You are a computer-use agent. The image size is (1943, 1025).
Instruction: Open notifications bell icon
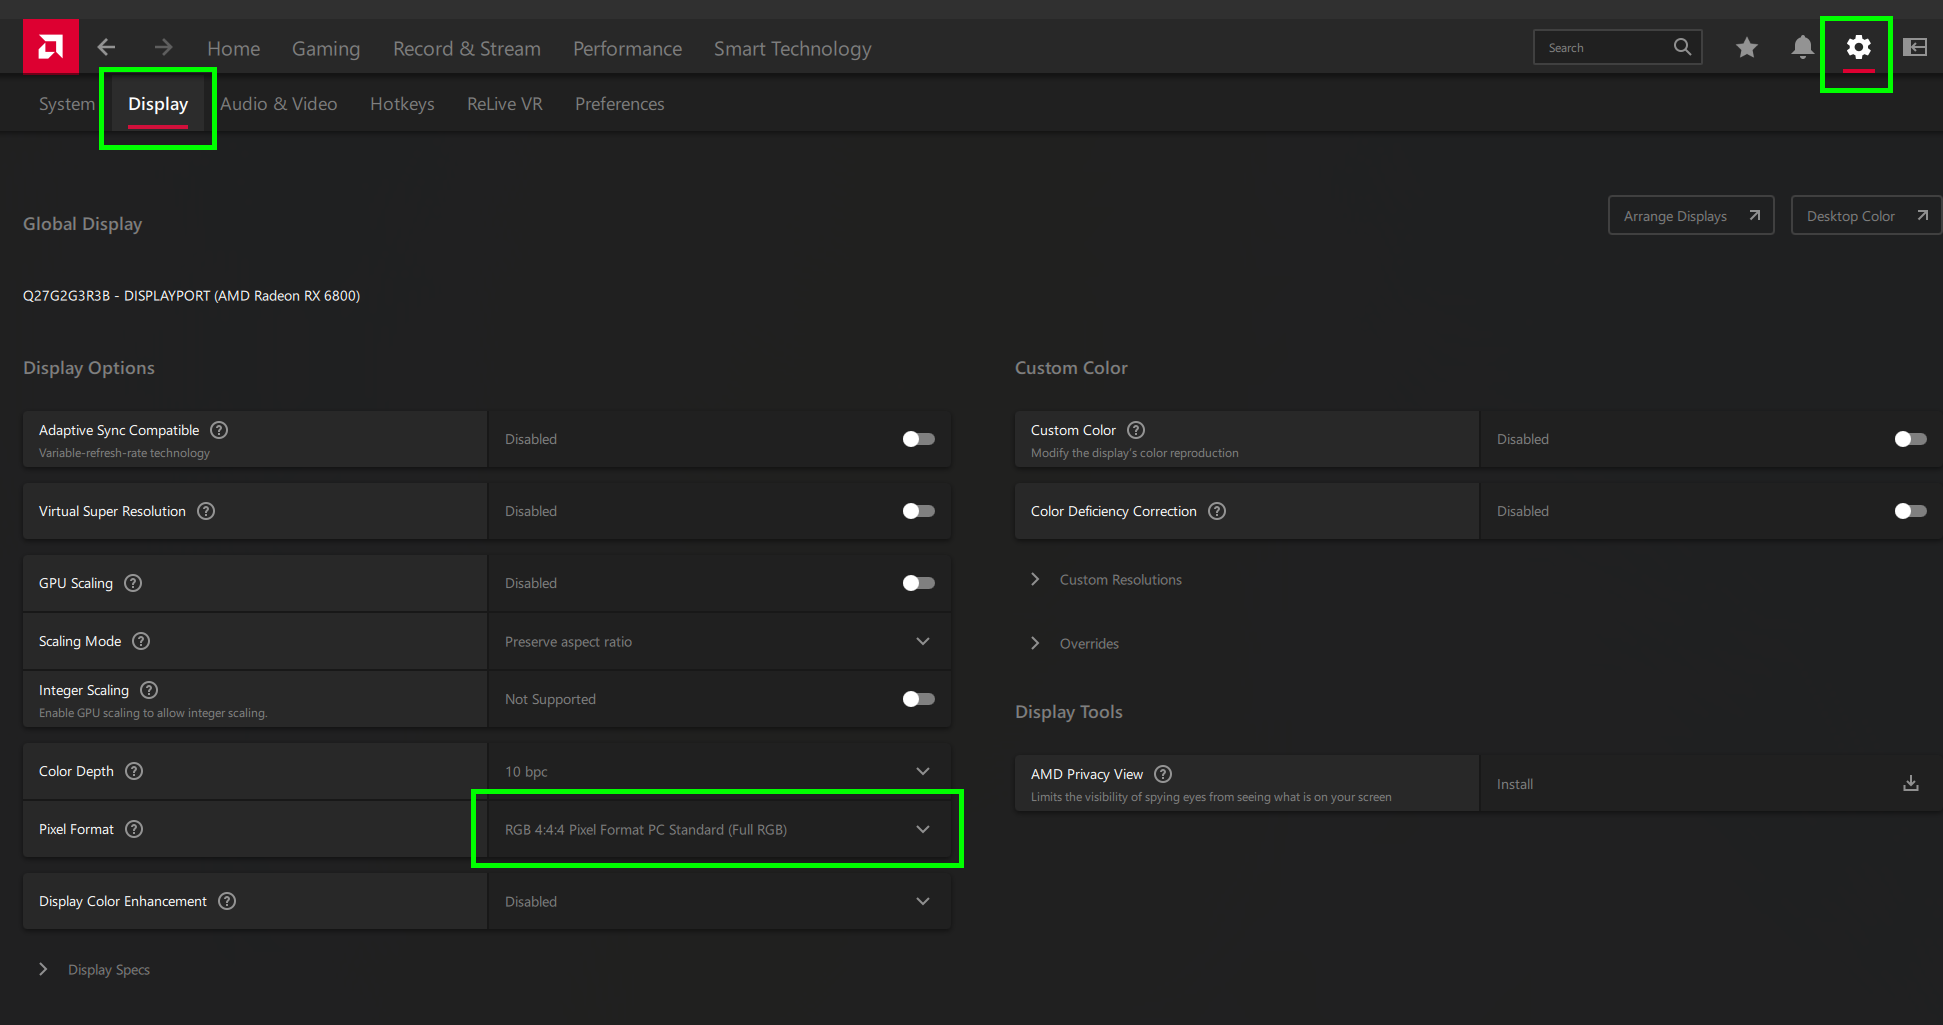[x=1802, y=47]
